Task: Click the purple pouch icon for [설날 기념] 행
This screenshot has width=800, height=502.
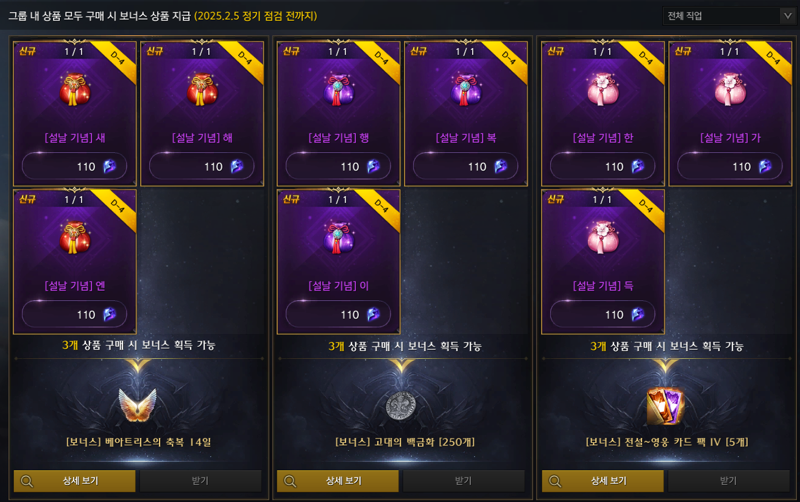Action: tap(338, 90)
